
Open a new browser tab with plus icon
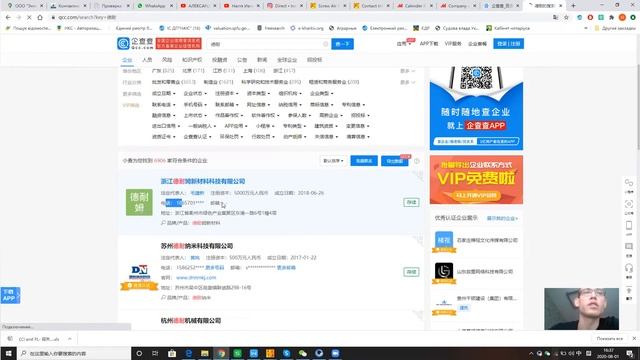point(573,6)
